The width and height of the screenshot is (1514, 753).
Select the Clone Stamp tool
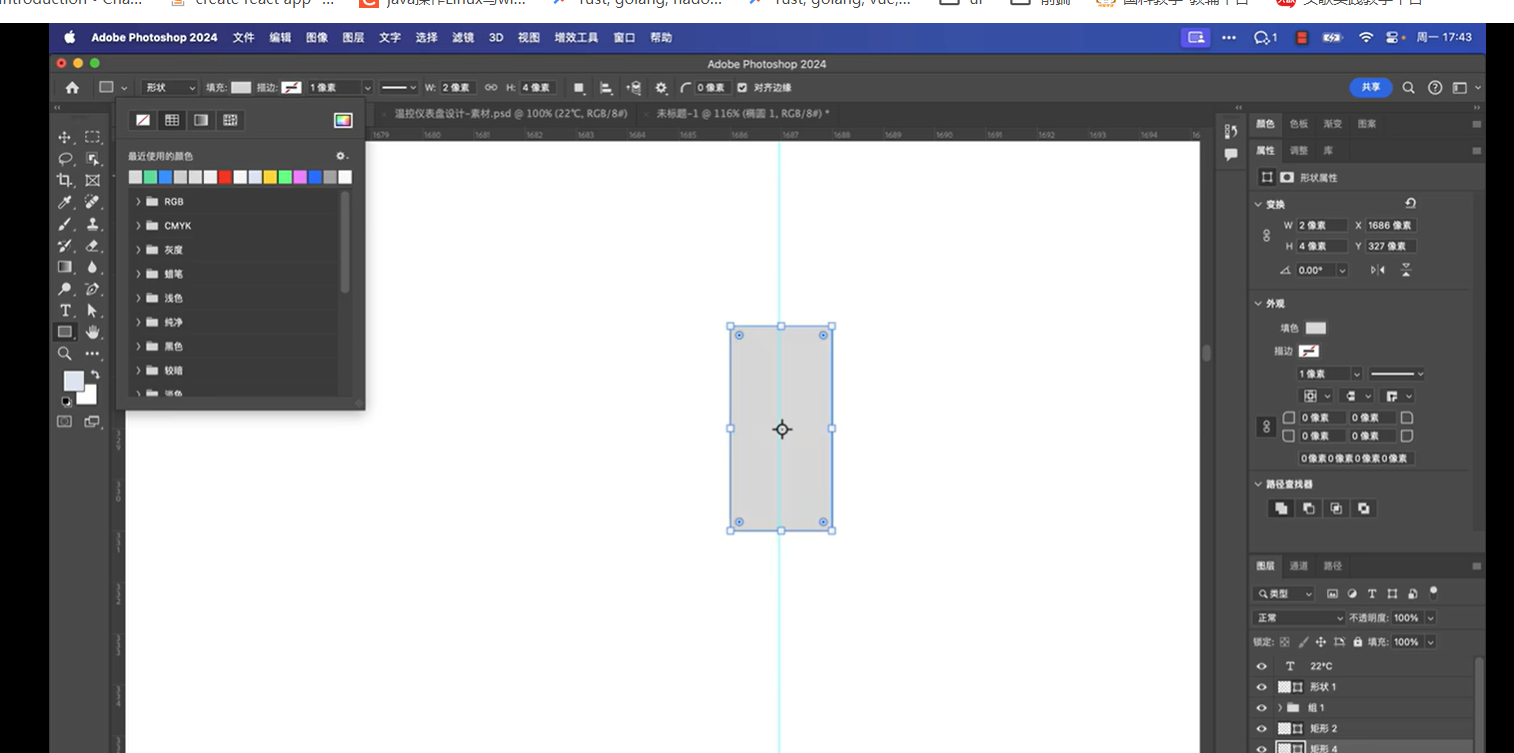click(x=93, y=225)
